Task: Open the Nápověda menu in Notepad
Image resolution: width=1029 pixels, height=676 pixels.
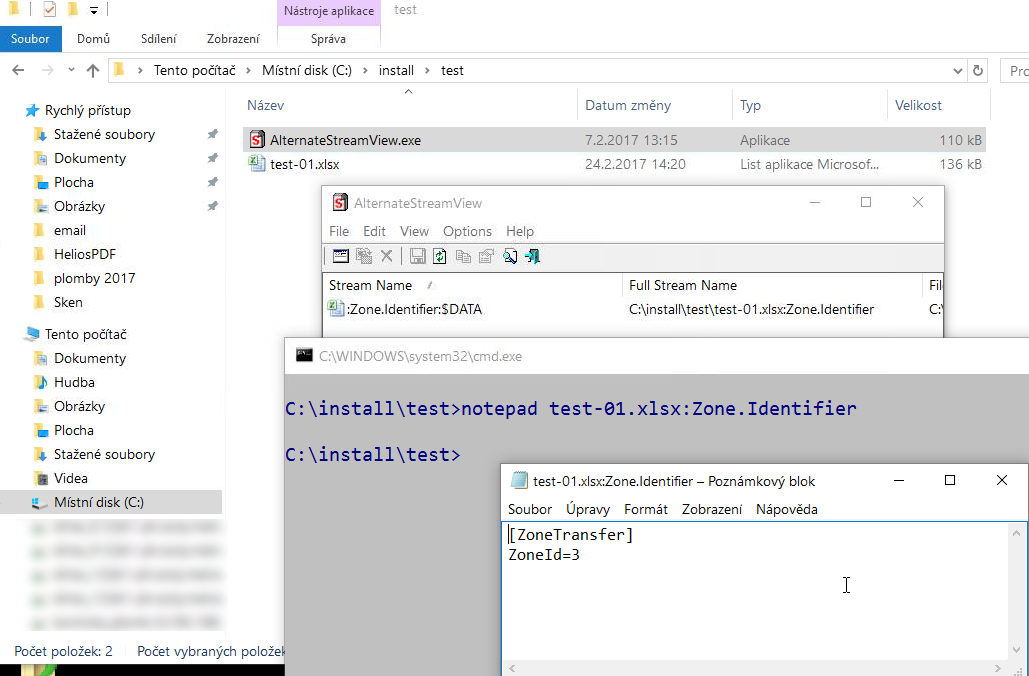Action: coord(787,509)
